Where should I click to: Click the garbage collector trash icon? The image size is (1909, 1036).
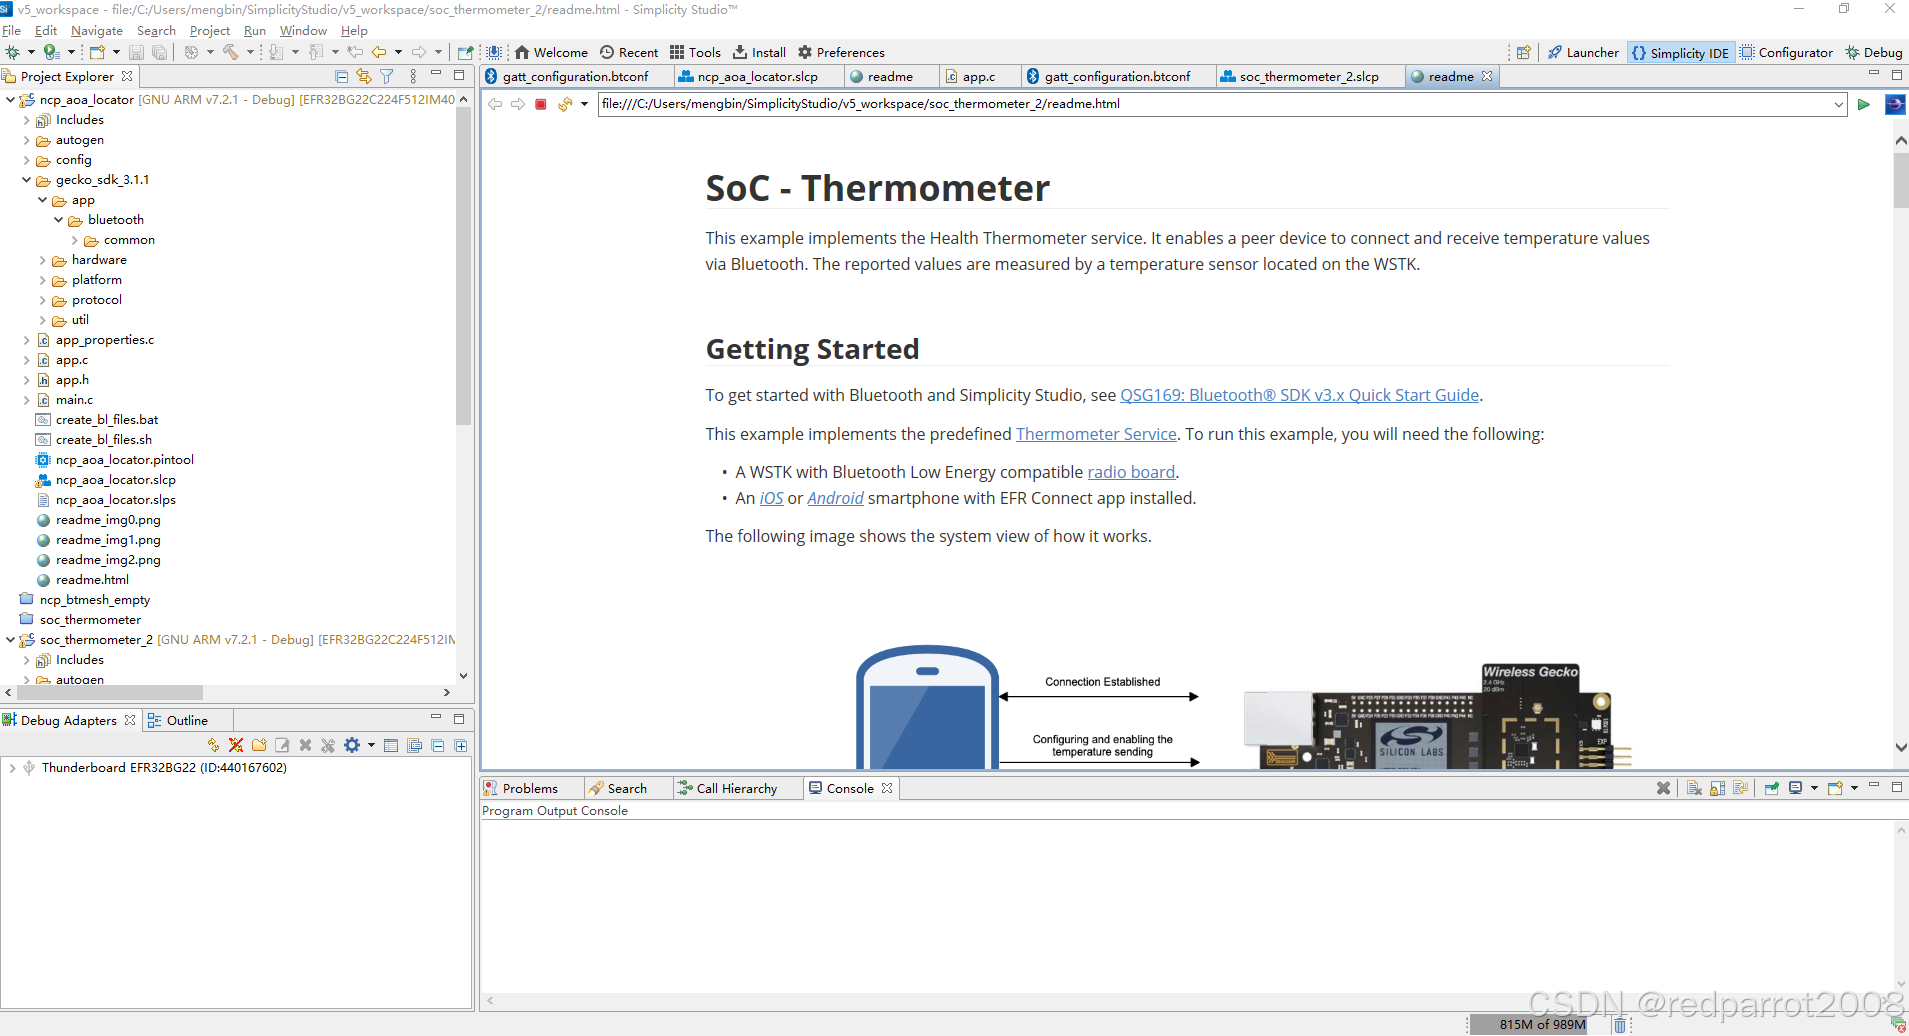pos(1620,1024)
